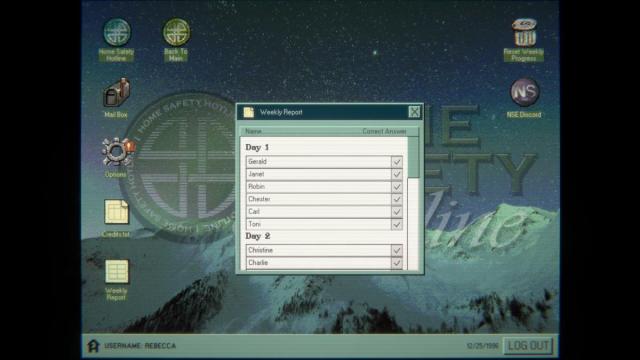640x360 pixels.
Task: Toggle the checkmark next to Toni
Action: 397,224
